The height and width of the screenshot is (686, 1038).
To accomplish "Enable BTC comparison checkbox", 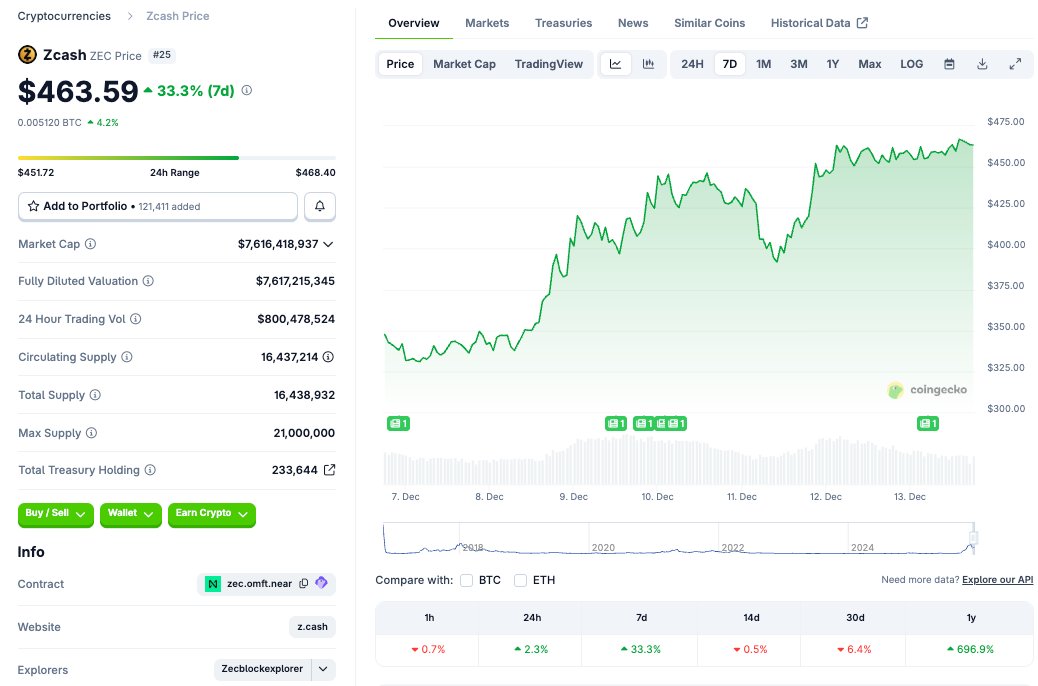I will (466, 580).
